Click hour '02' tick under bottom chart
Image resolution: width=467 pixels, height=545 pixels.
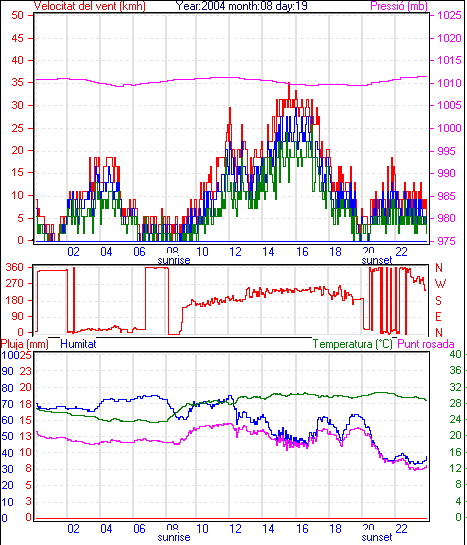73,529
